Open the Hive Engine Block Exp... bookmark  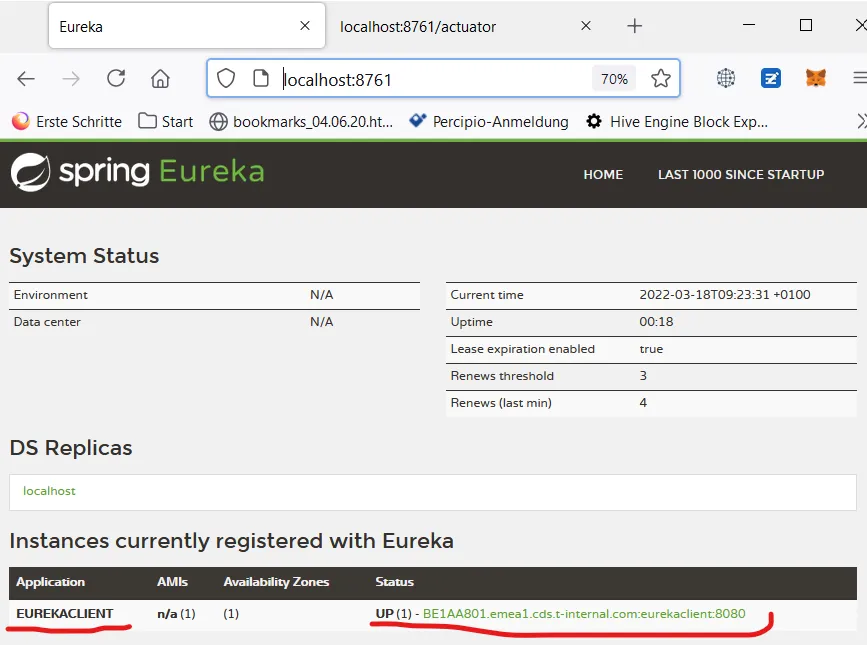coord(677,121)
